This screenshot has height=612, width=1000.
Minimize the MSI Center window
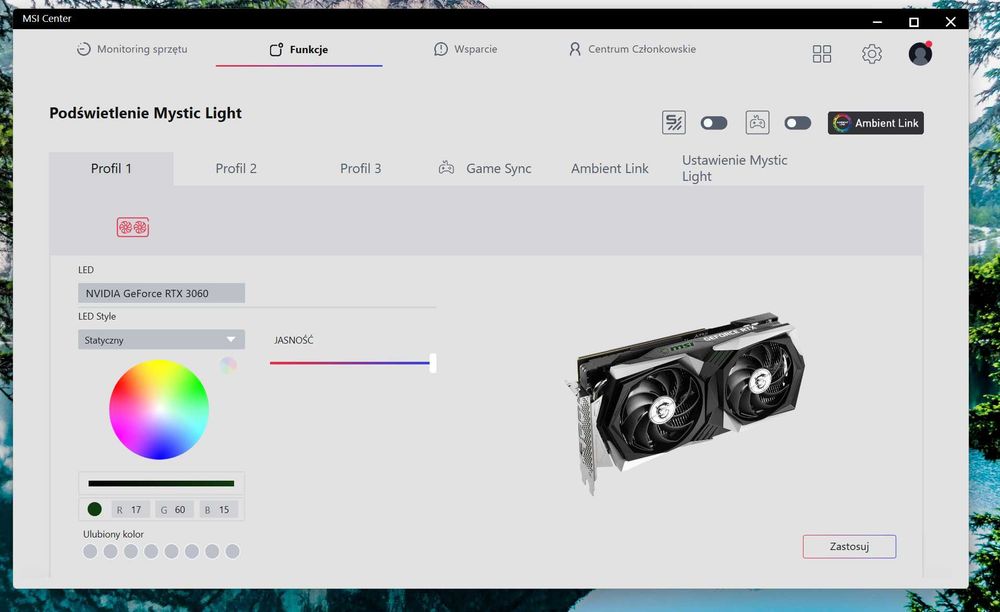pyautogui.click(x=878, y=22)
